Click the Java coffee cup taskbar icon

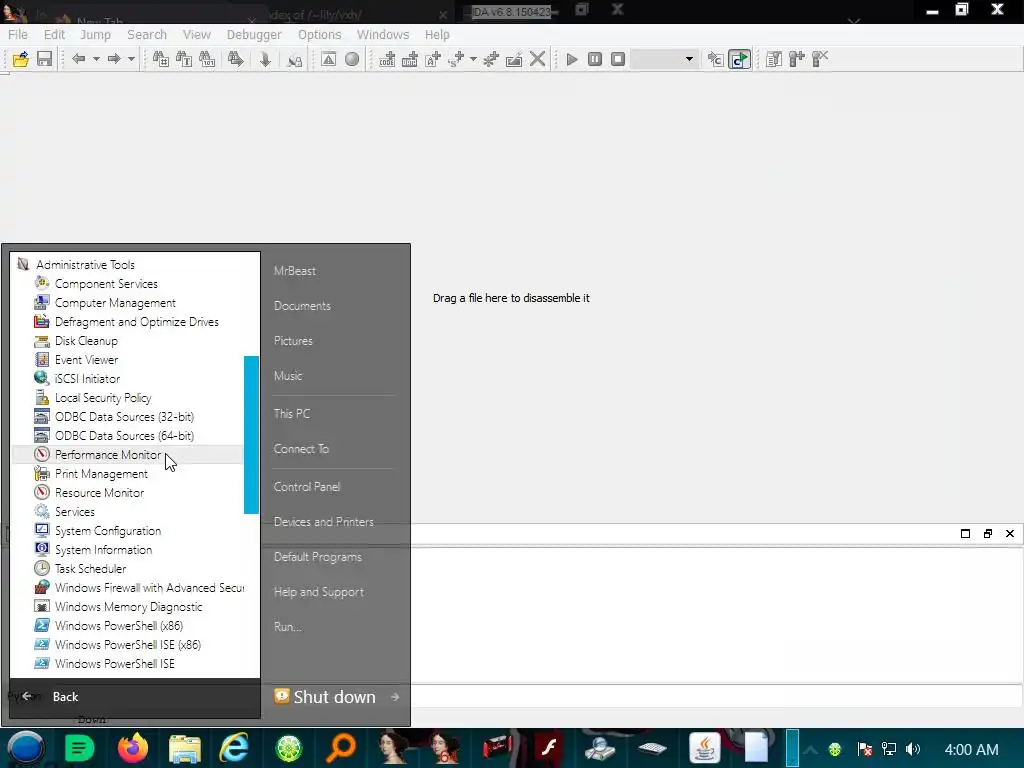pyautogui.click(x=705, y=748)
